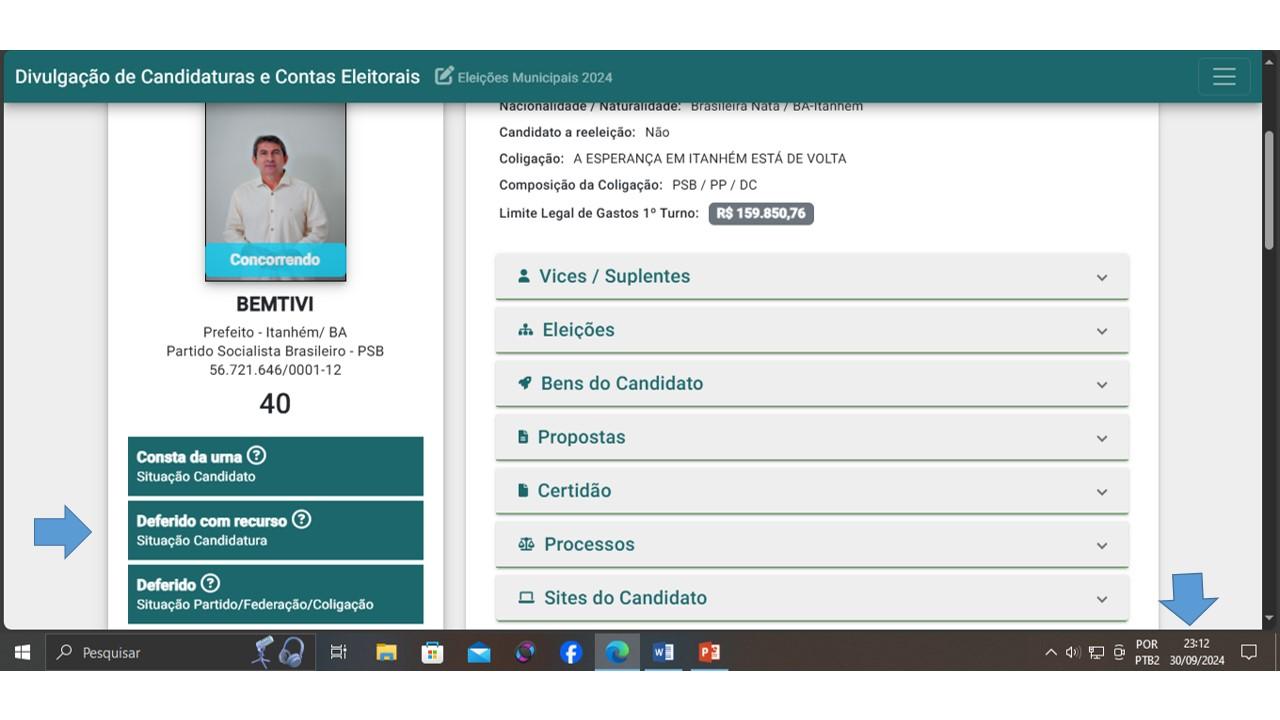Open the notification center icon
Viewport: 1280px width, 720px height.
(x=1248, y=652)
